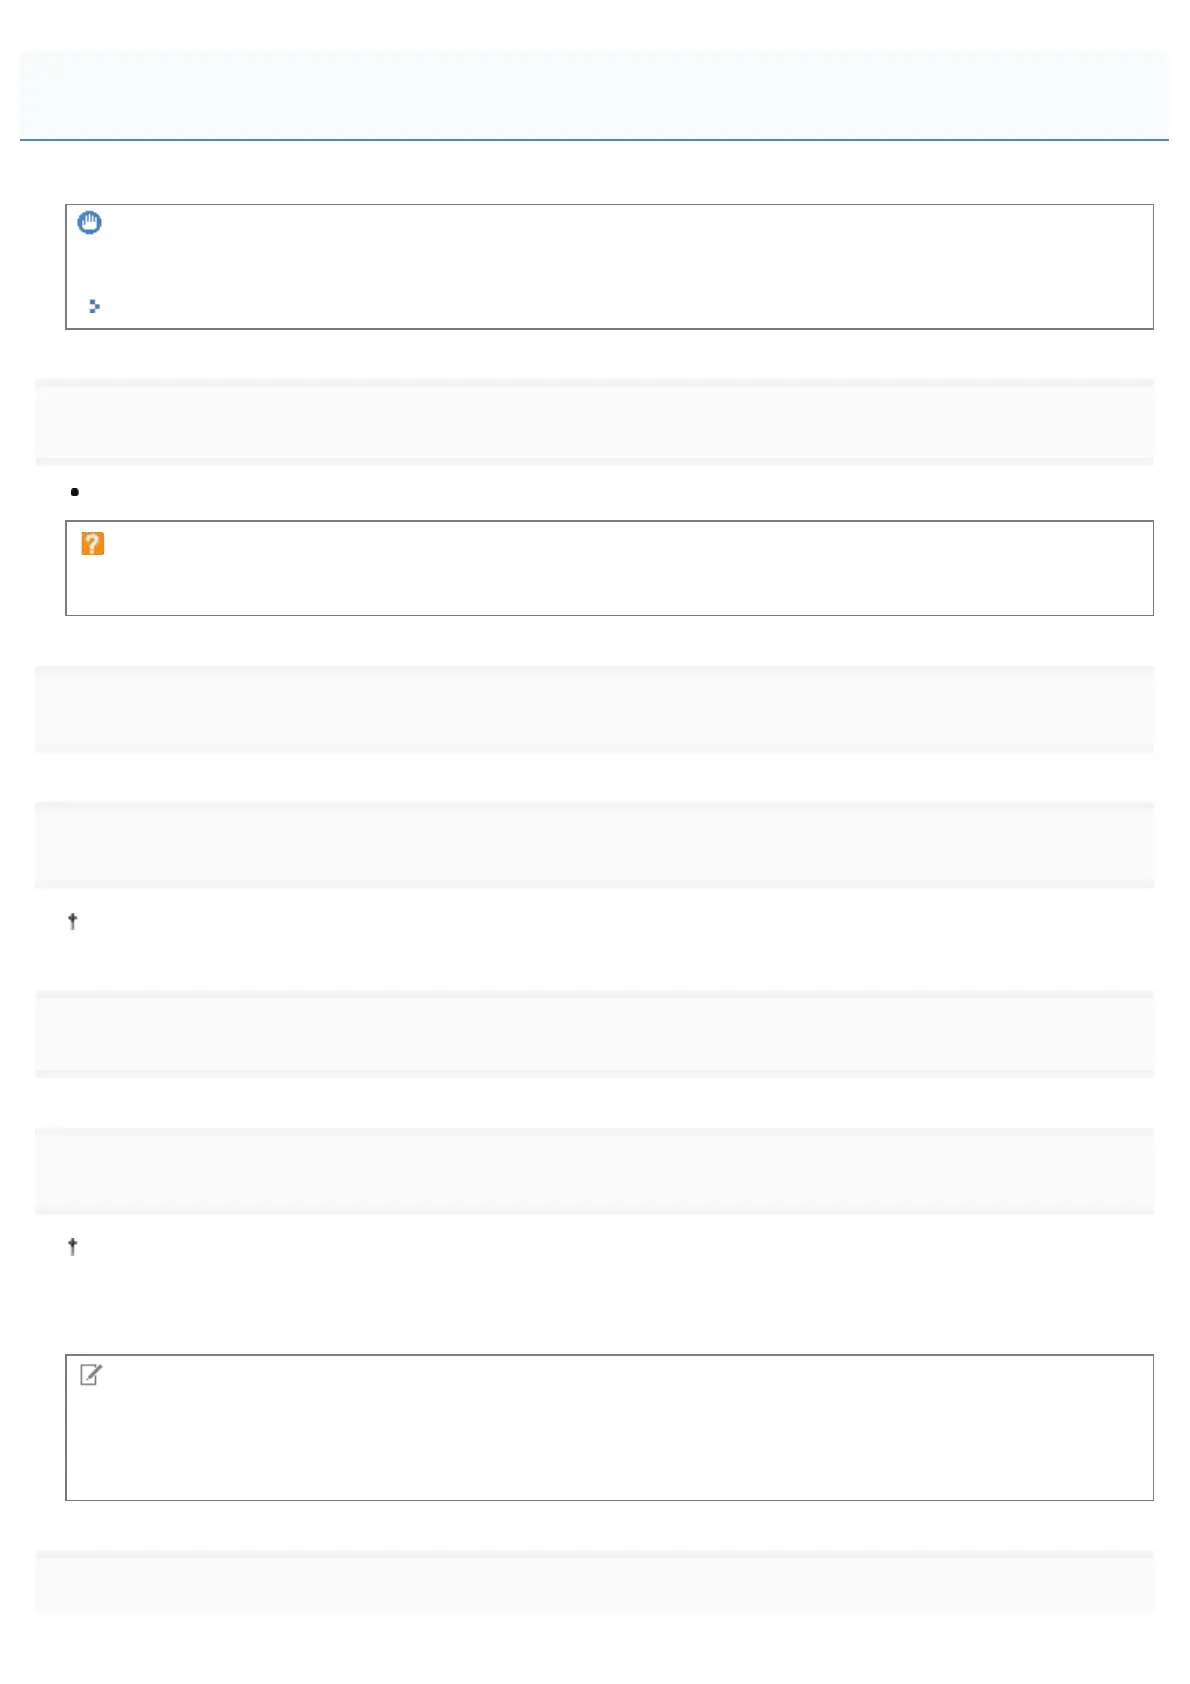Click the gray bar above the bullet point
Image resolution: width=1190 pixels, height=1684 pixels.
tap(594, 422)
